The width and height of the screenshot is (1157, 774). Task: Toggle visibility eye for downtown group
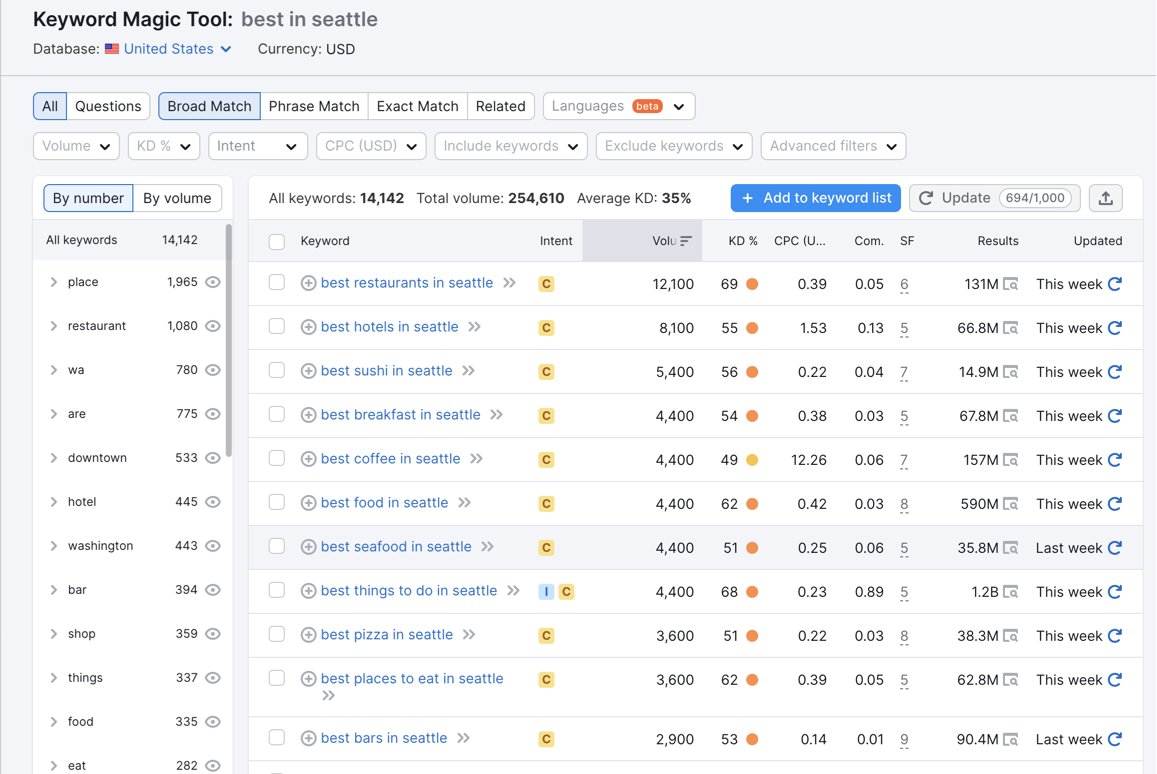(213, 457)
